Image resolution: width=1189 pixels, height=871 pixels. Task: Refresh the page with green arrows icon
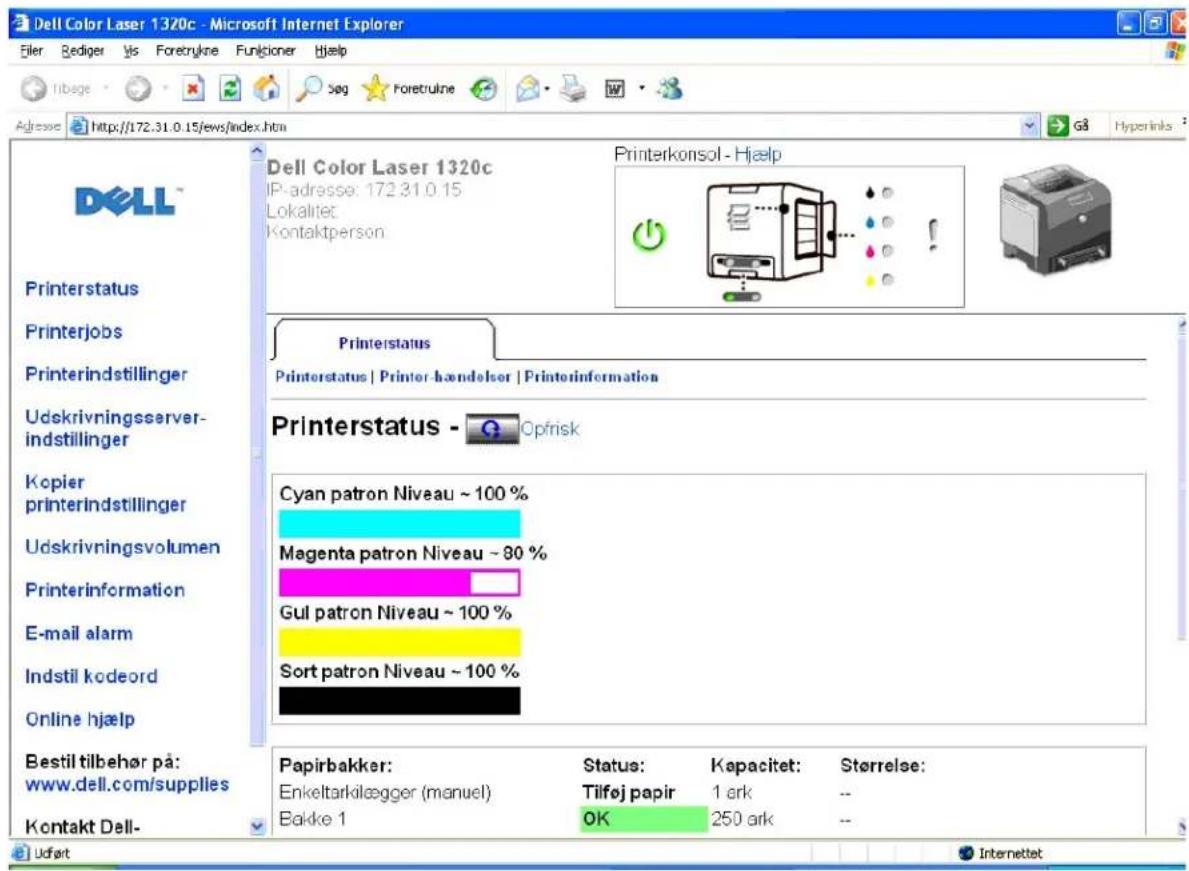pyautogui.click(x=230, y=89)
